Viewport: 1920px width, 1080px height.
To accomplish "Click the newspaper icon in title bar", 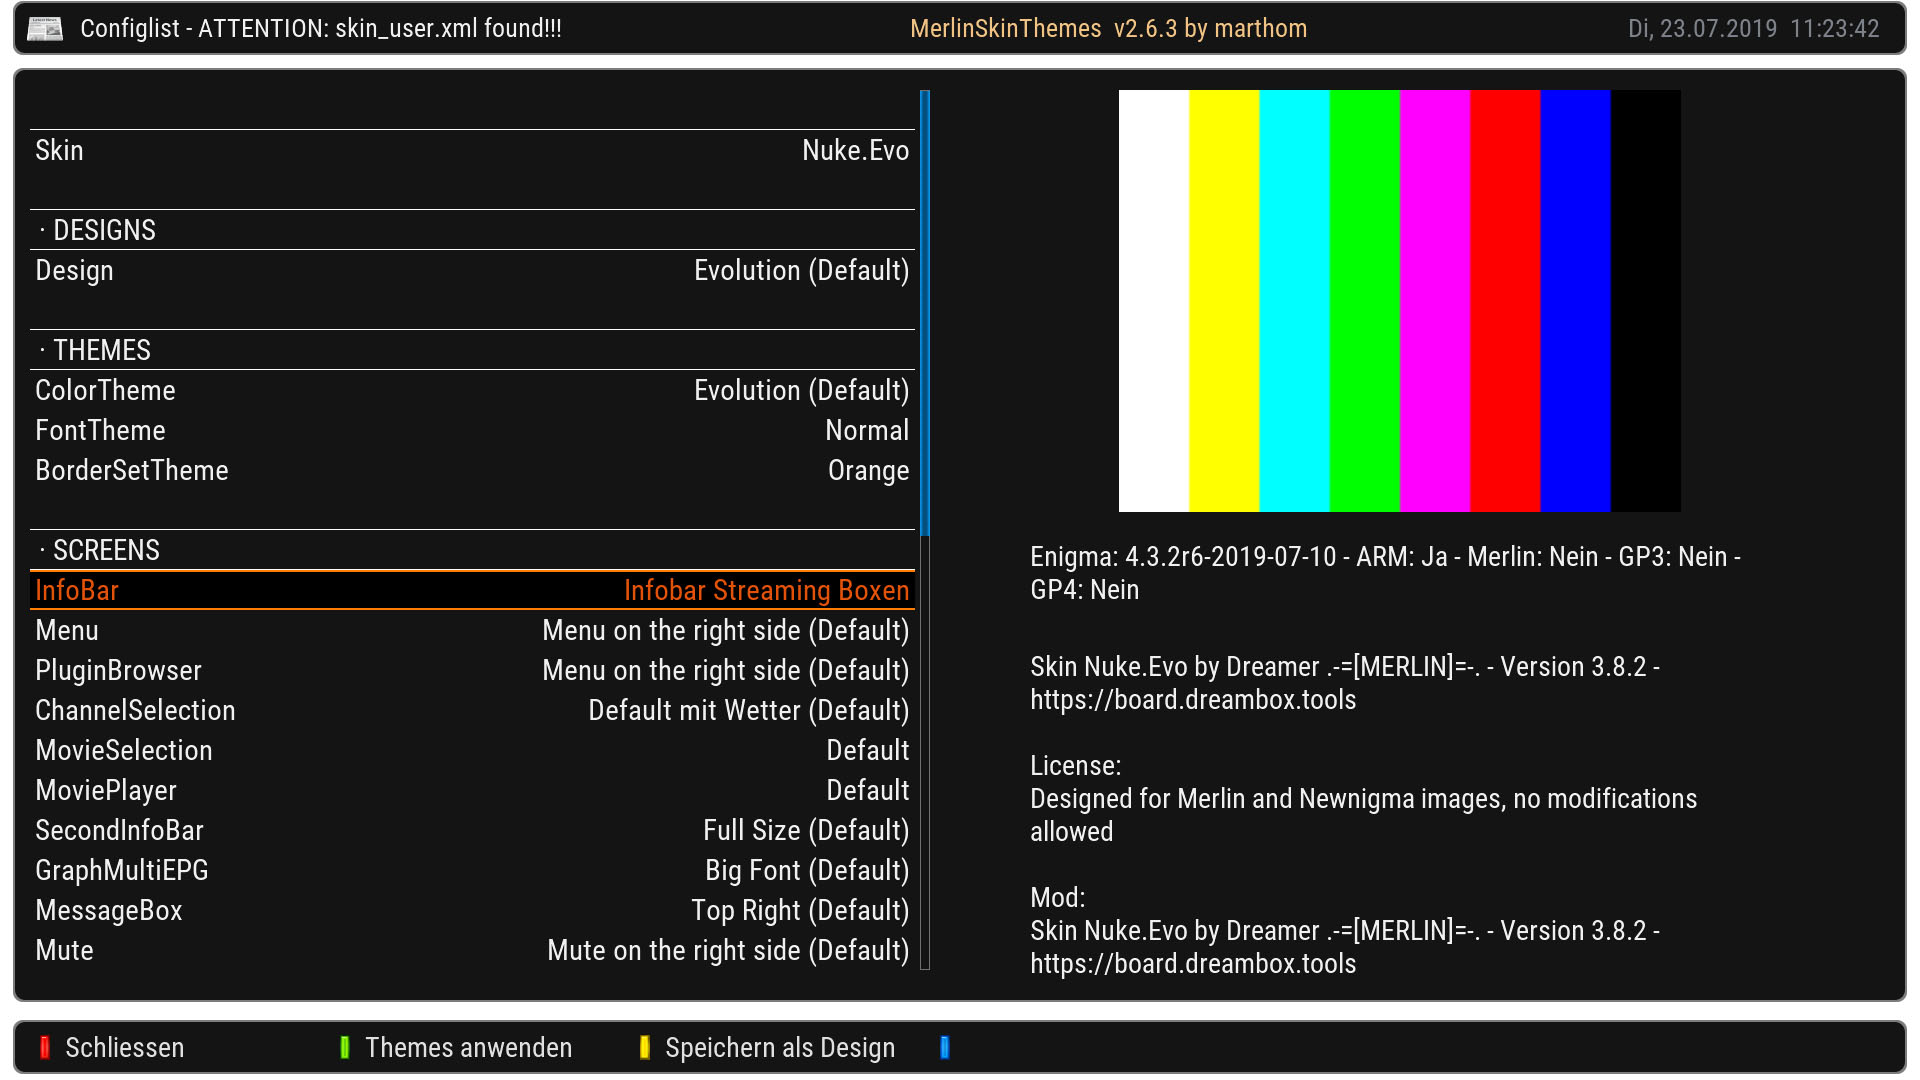I will point(45,29).
